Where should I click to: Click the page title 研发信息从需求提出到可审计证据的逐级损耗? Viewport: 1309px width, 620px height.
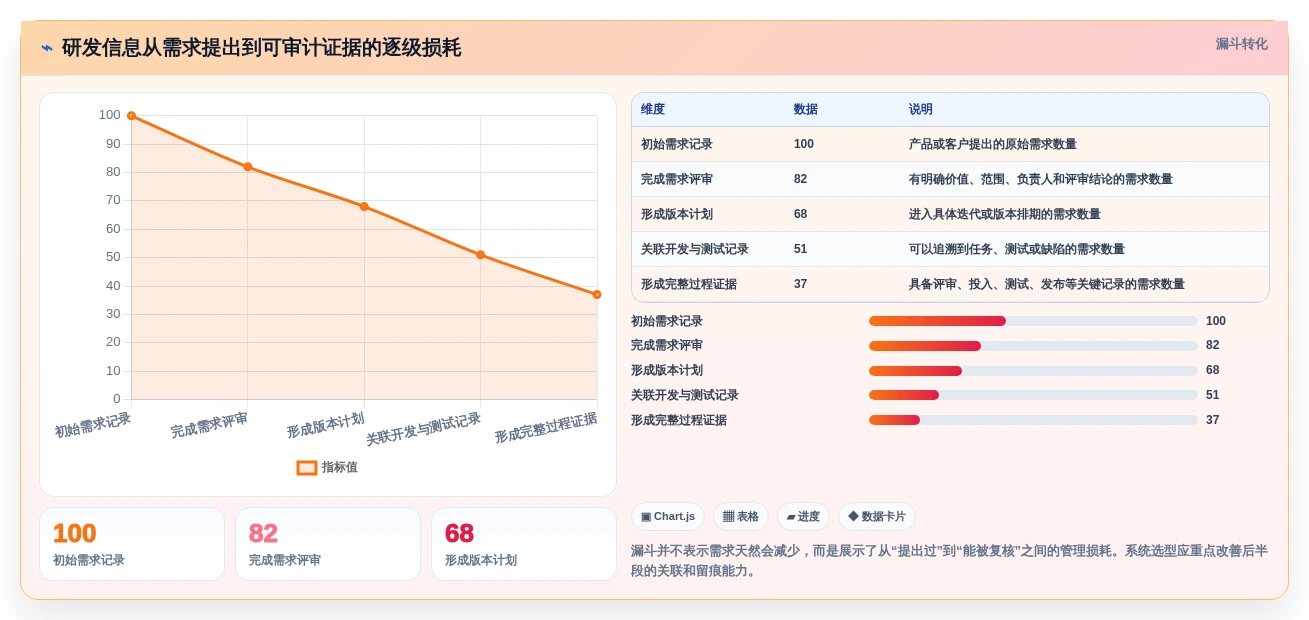[x=261, y=48]
